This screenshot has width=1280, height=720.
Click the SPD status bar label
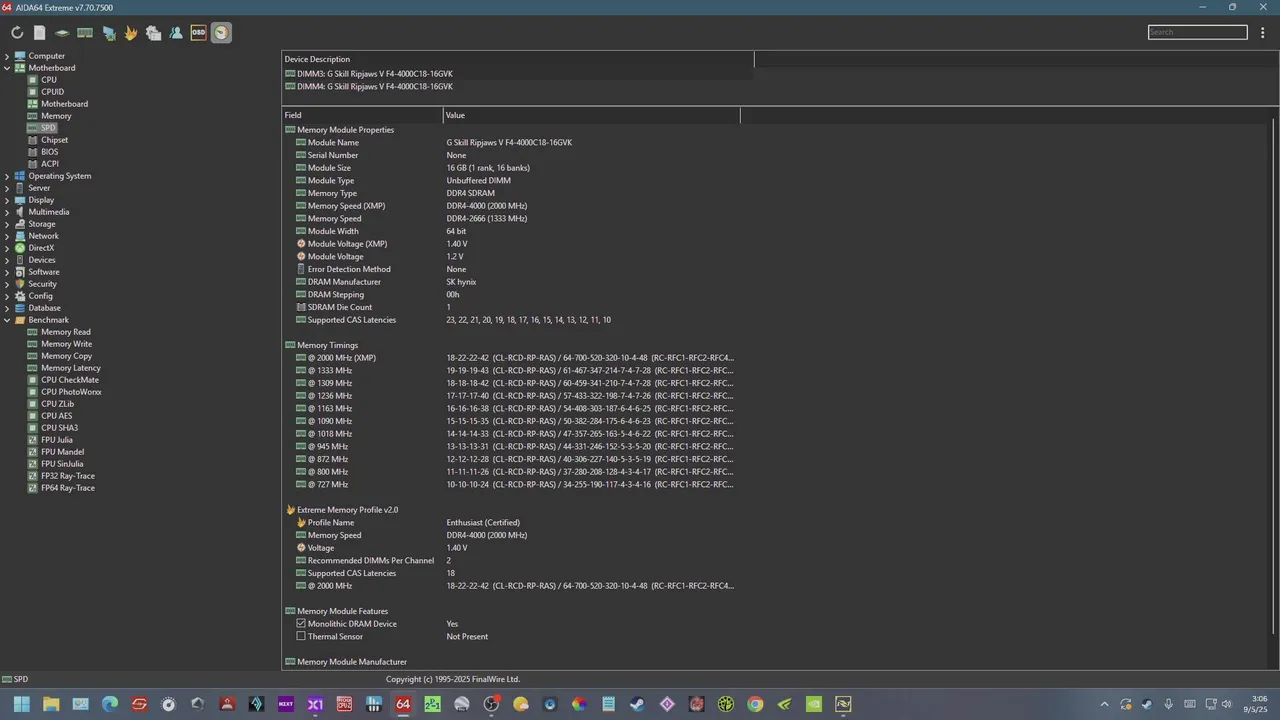pos(21,679)
